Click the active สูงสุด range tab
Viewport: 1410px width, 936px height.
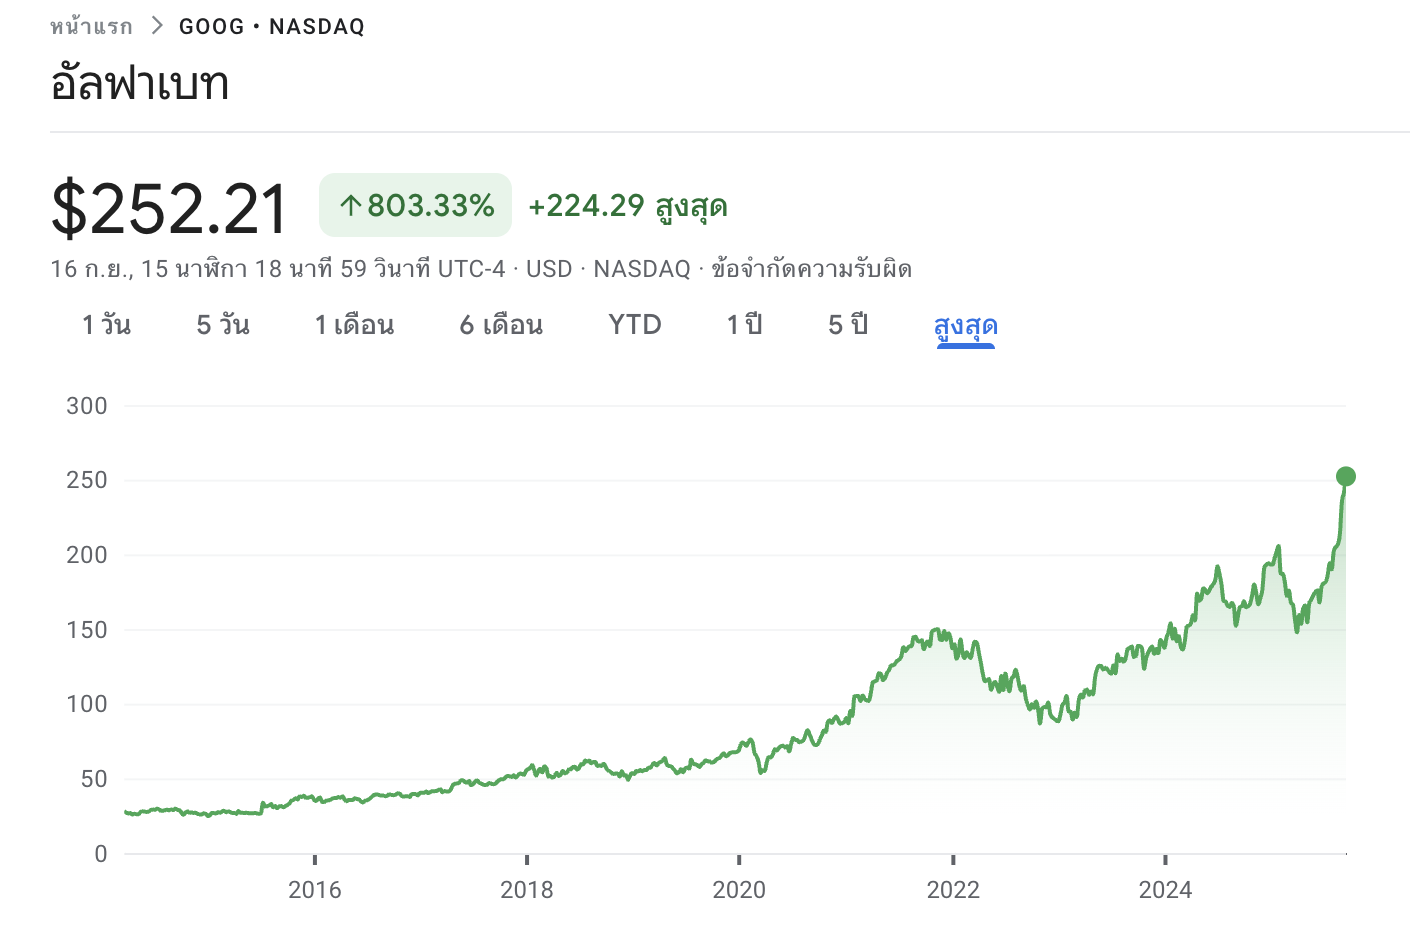point(965,326)
